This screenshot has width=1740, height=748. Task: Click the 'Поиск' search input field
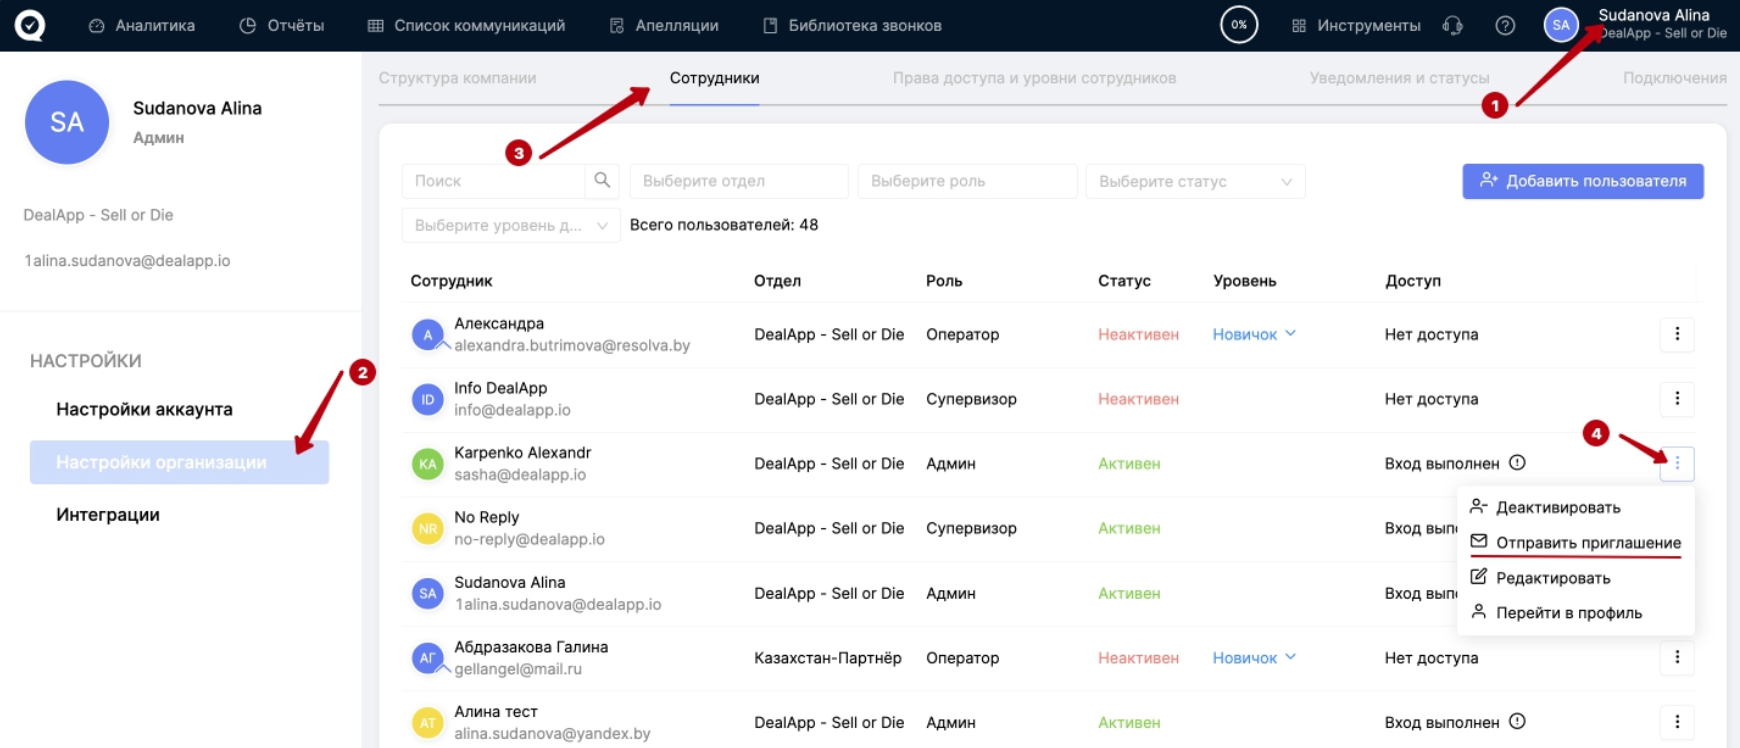coord(494,181)
